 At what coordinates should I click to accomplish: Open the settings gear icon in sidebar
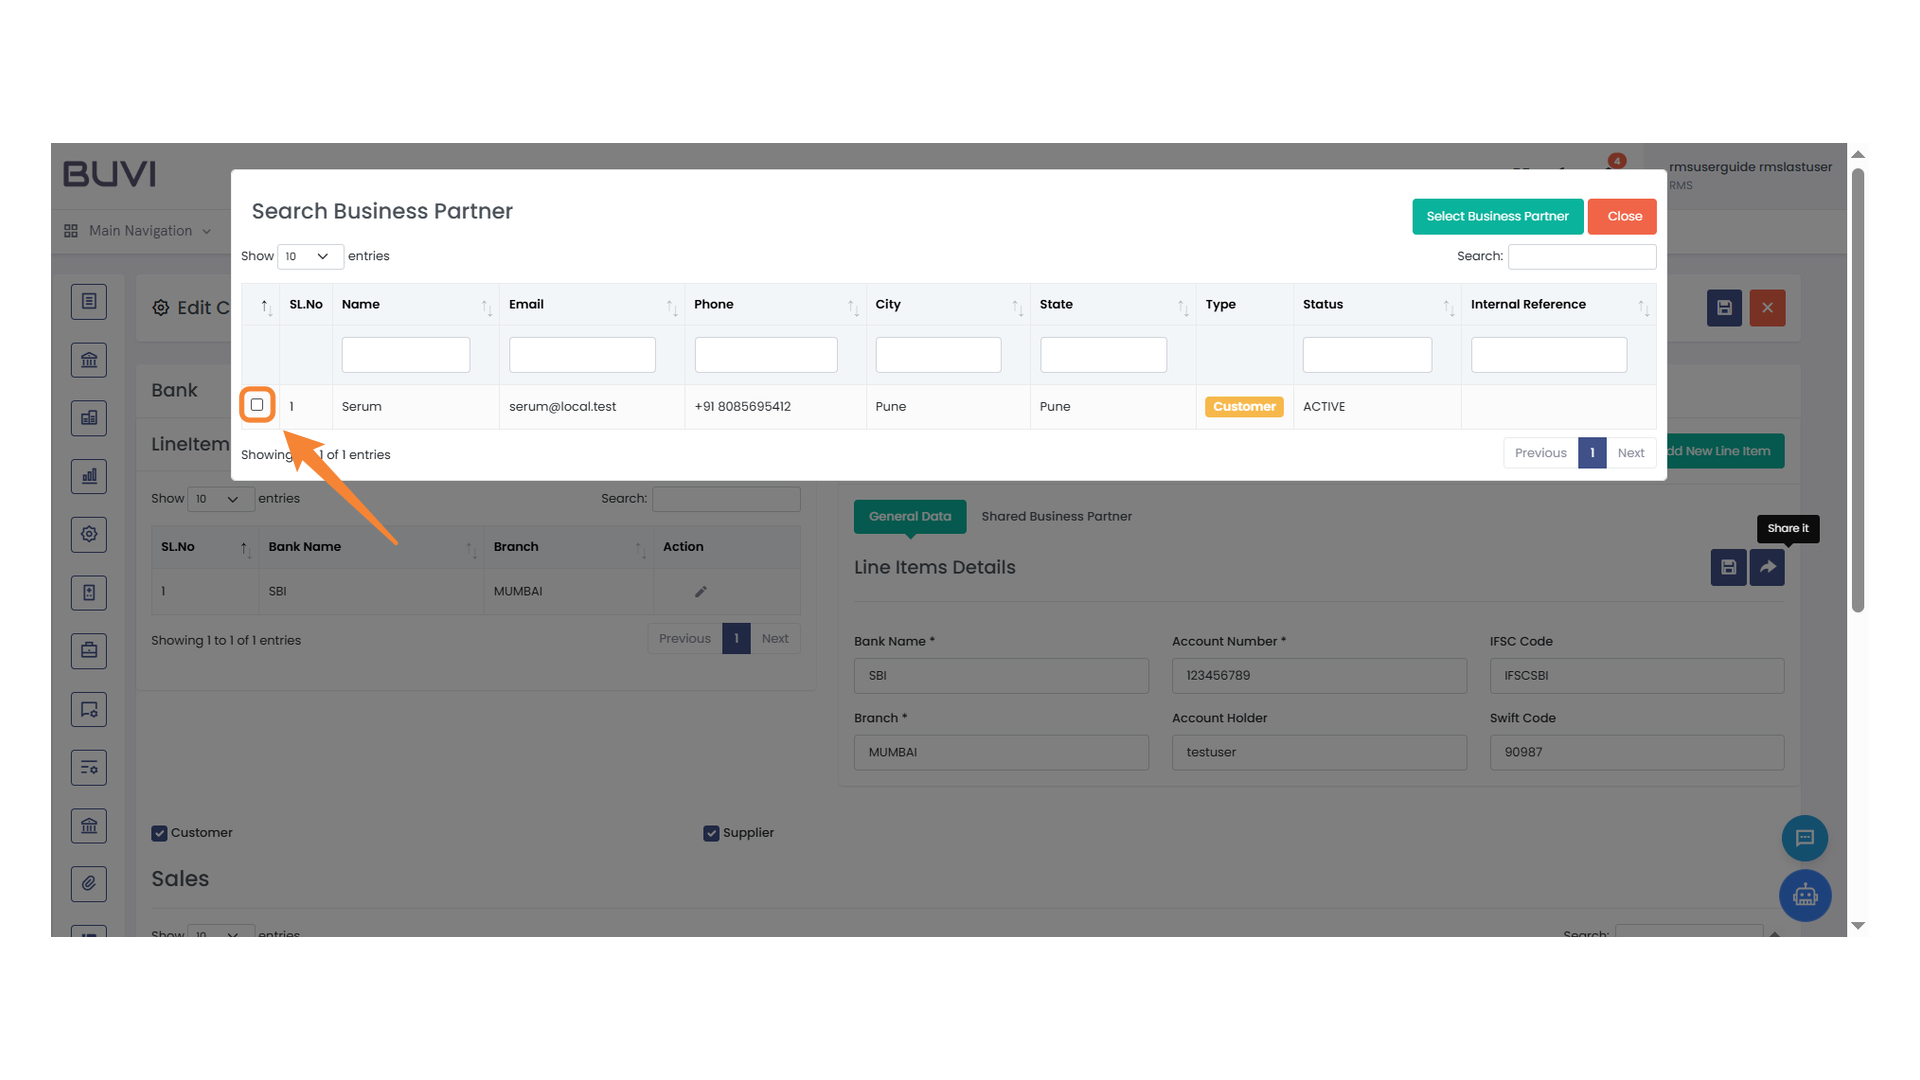pyautogui.click(x=89, y=534)
